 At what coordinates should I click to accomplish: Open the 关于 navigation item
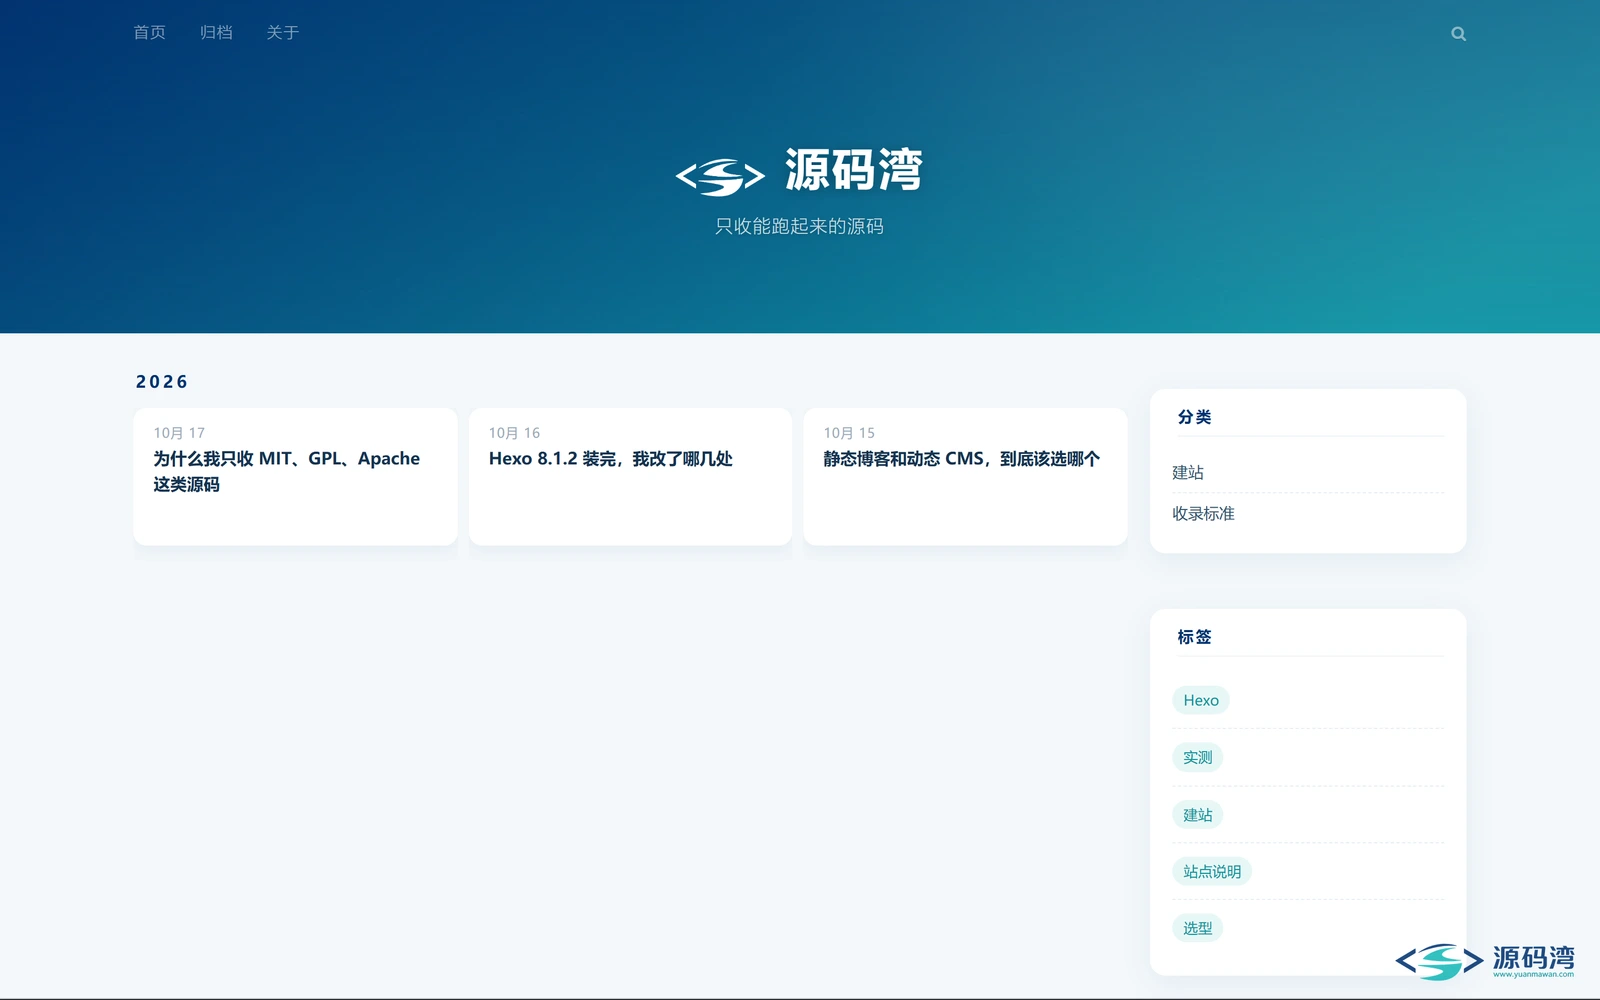point(282,33)
